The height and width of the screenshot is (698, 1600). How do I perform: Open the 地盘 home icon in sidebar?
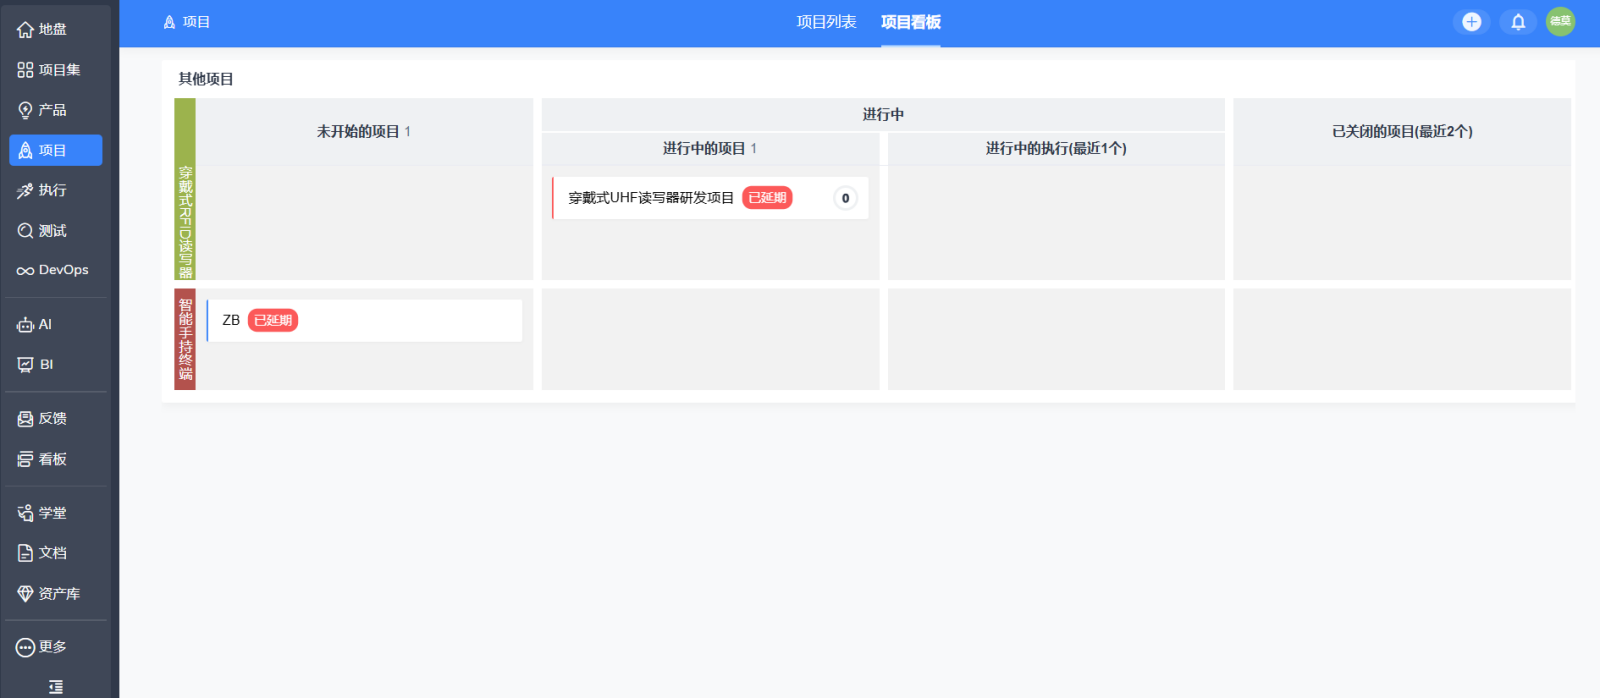[26, 30]
